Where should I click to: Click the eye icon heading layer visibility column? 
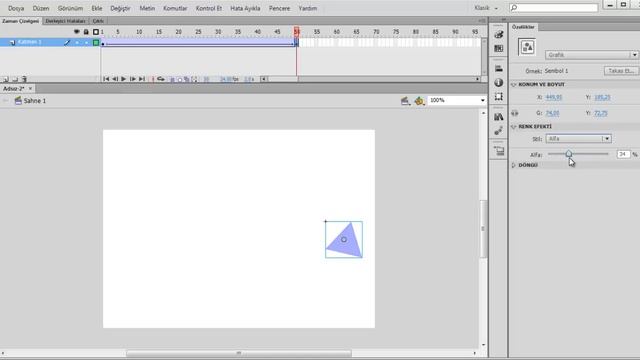(x=76, y=32)
